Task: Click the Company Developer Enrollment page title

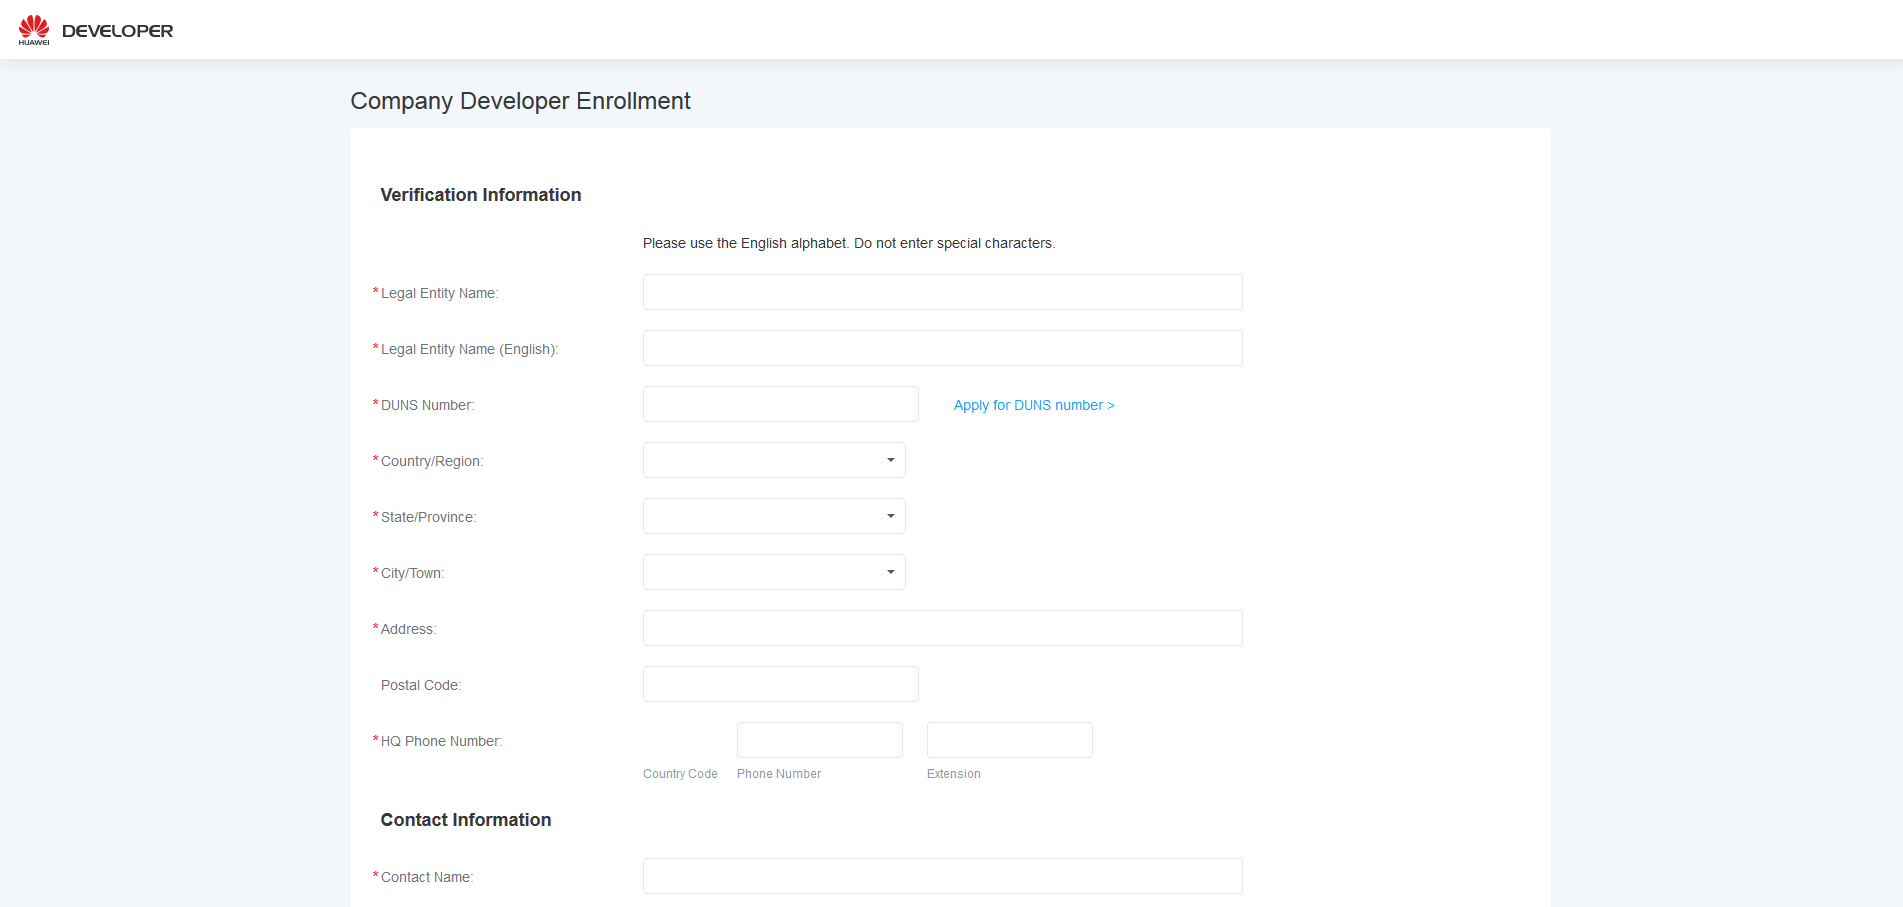Action: click(x=520, y=101)
